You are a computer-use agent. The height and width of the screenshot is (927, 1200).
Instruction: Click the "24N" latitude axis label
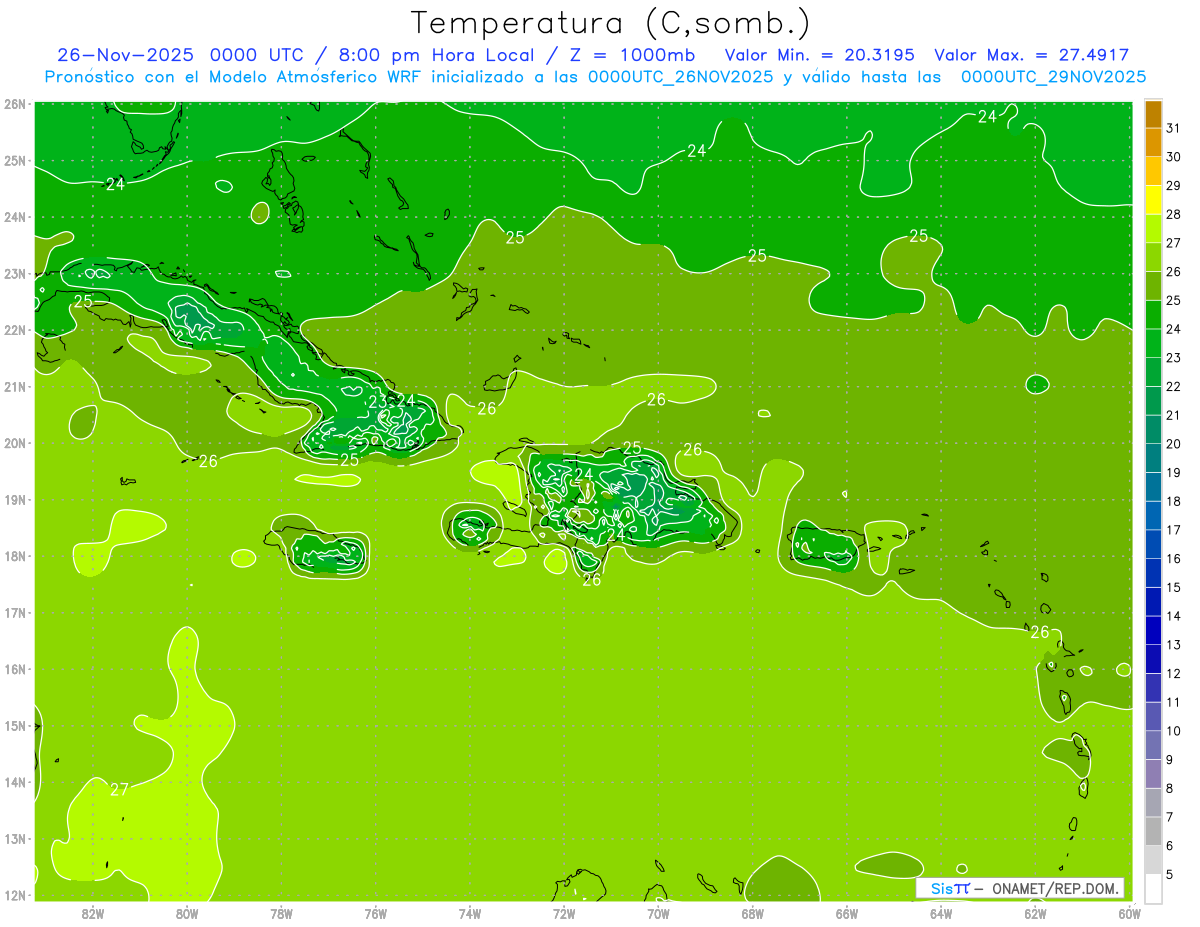click(15, 217)
